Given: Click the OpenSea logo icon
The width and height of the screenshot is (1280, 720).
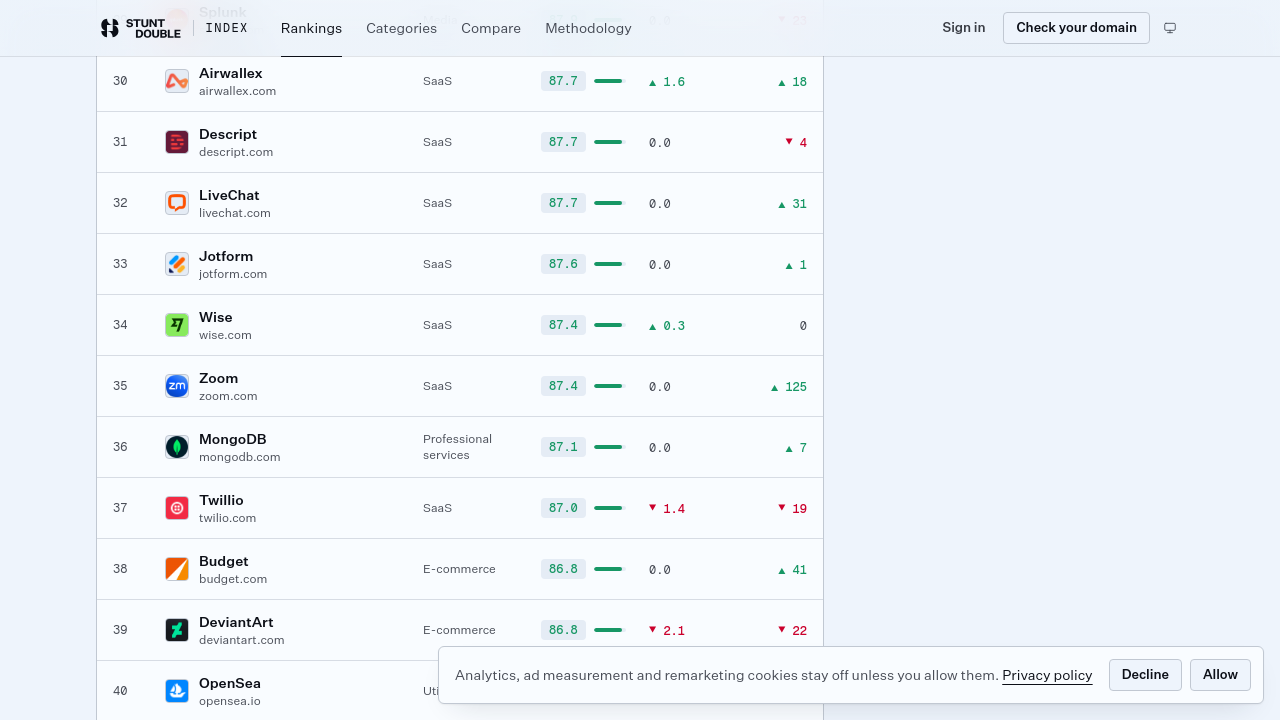Looking at the screenshot, I should (x=177, y=691).
